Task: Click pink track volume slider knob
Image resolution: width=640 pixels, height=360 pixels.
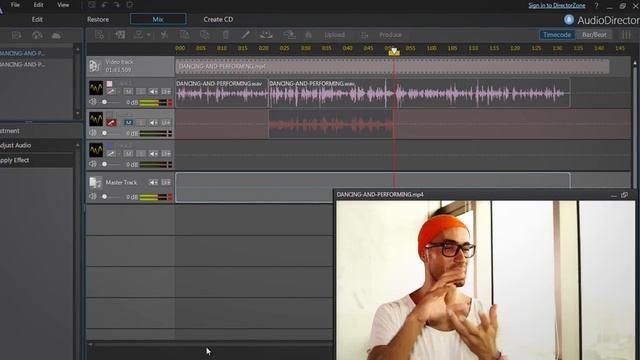Action: [x=104, y=102]
